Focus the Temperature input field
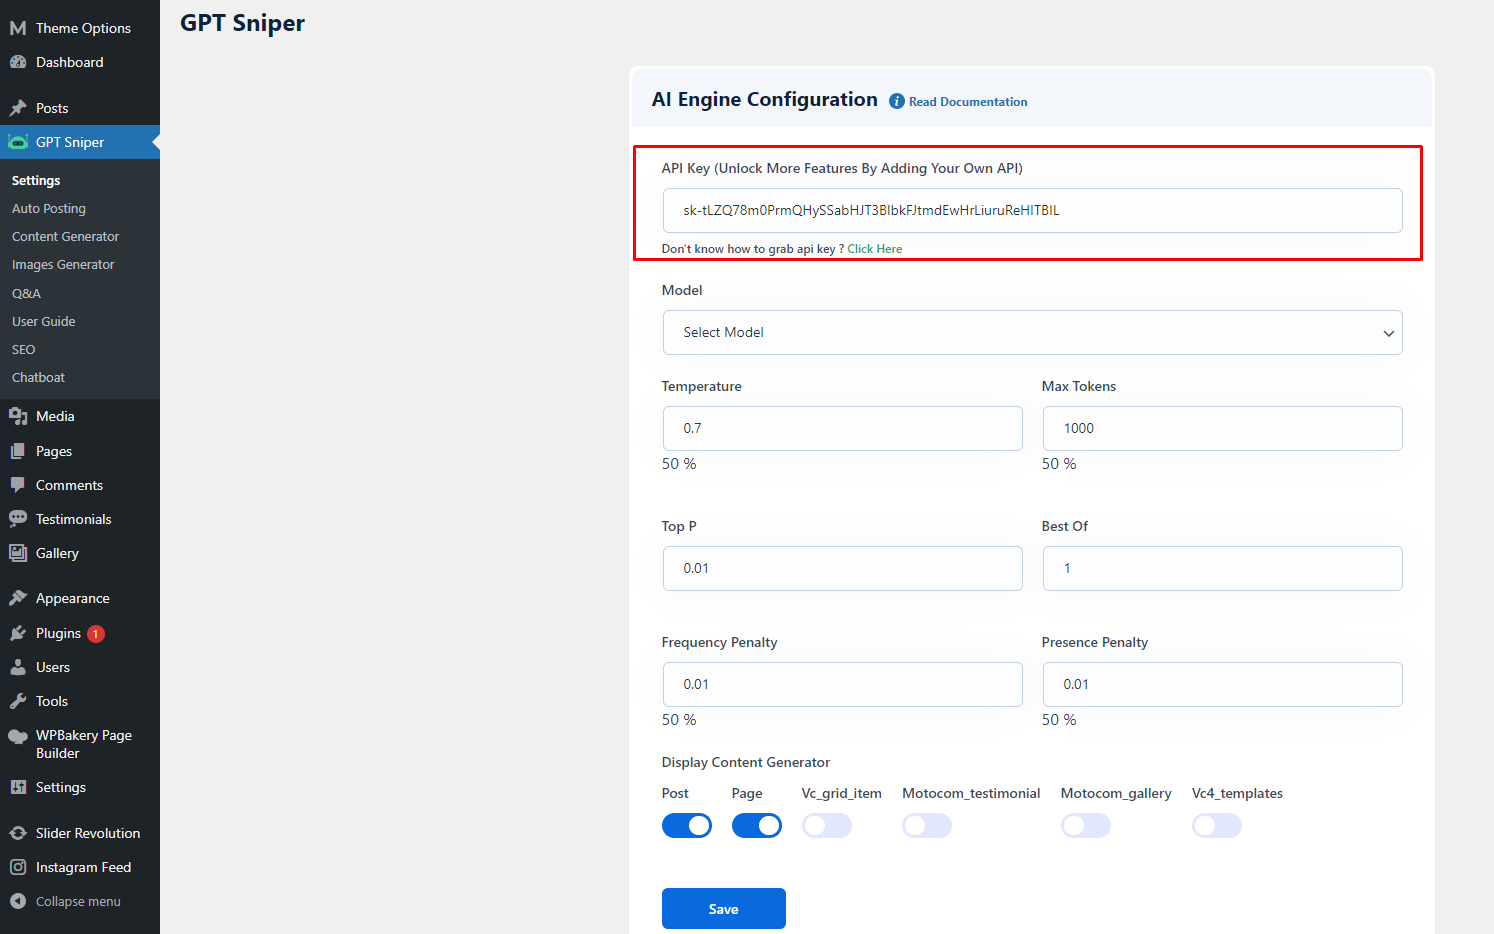Image resolution: width=1494 pixels, height=934 pixels. [x=842, y=428]
